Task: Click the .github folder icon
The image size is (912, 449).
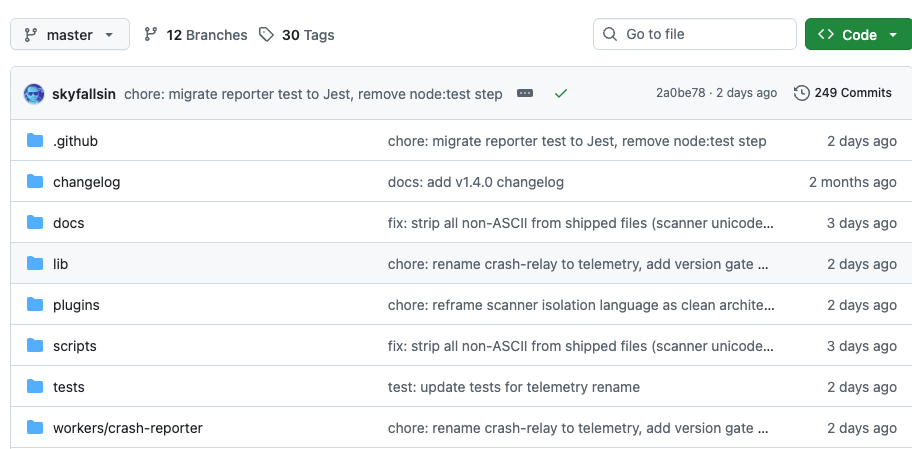Action: tap(35, 141)
